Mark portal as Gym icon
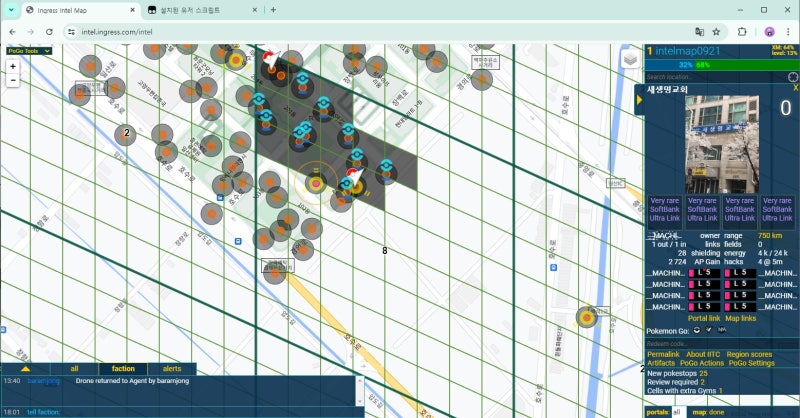Screen dimensions: 800x418 tap(709, 330)
